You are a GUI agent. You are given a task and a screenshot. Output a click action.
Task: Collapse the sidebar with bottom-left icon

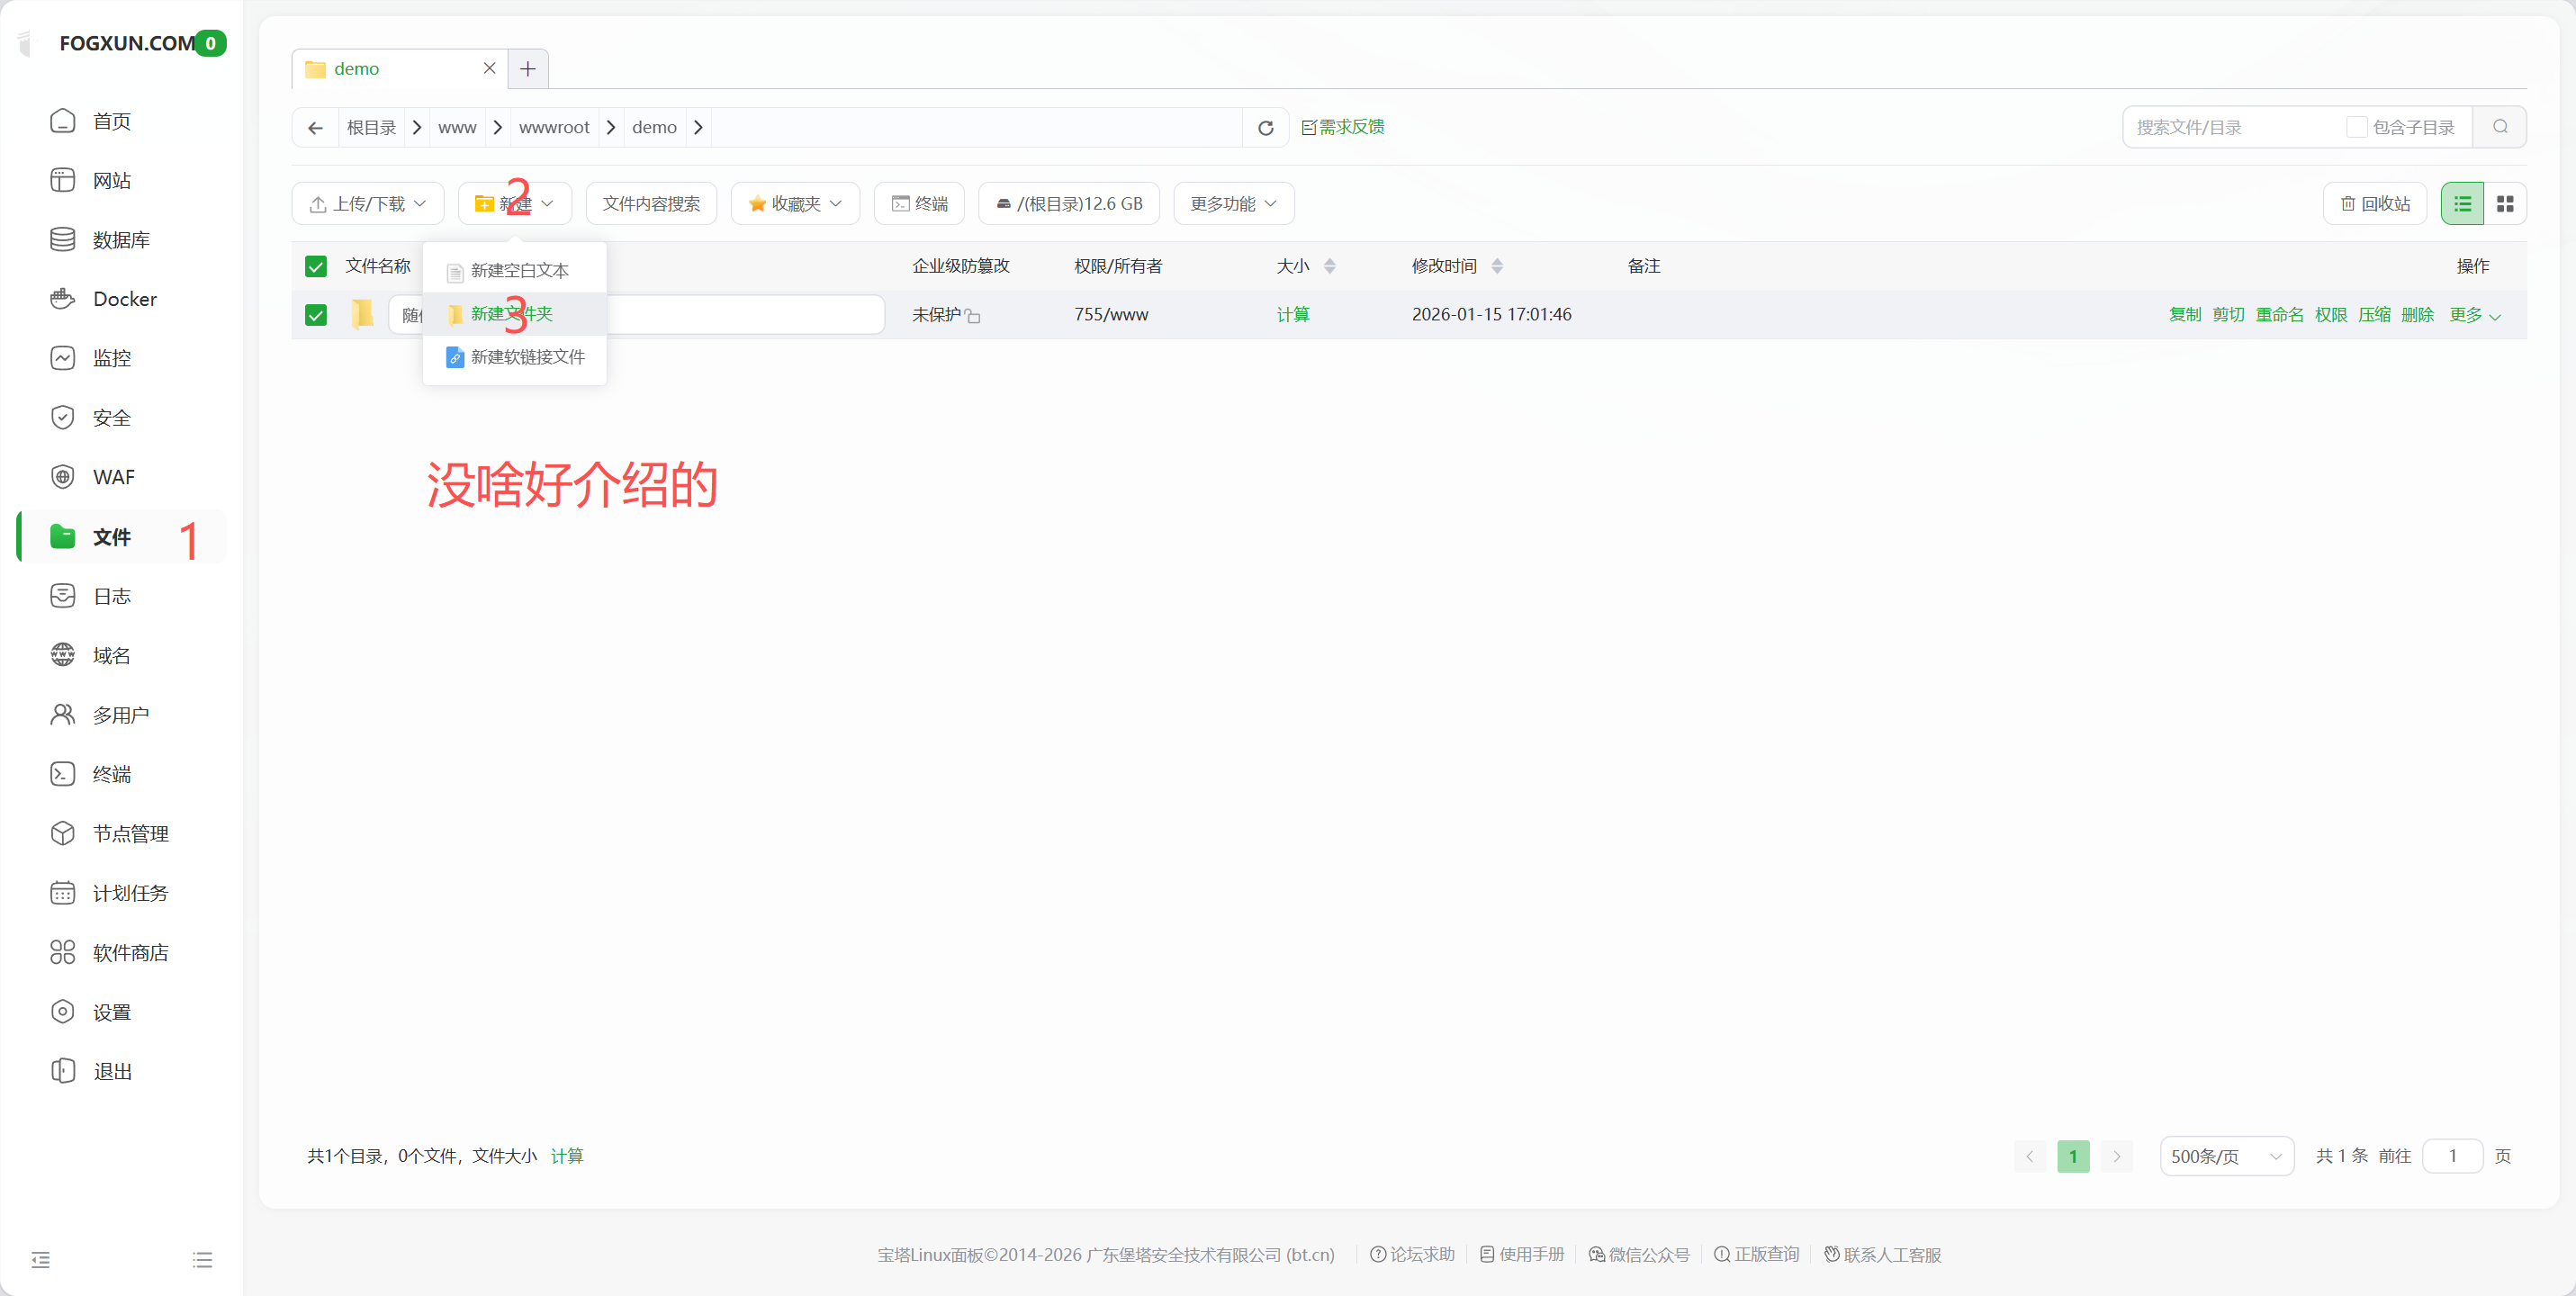[41, 1259]
